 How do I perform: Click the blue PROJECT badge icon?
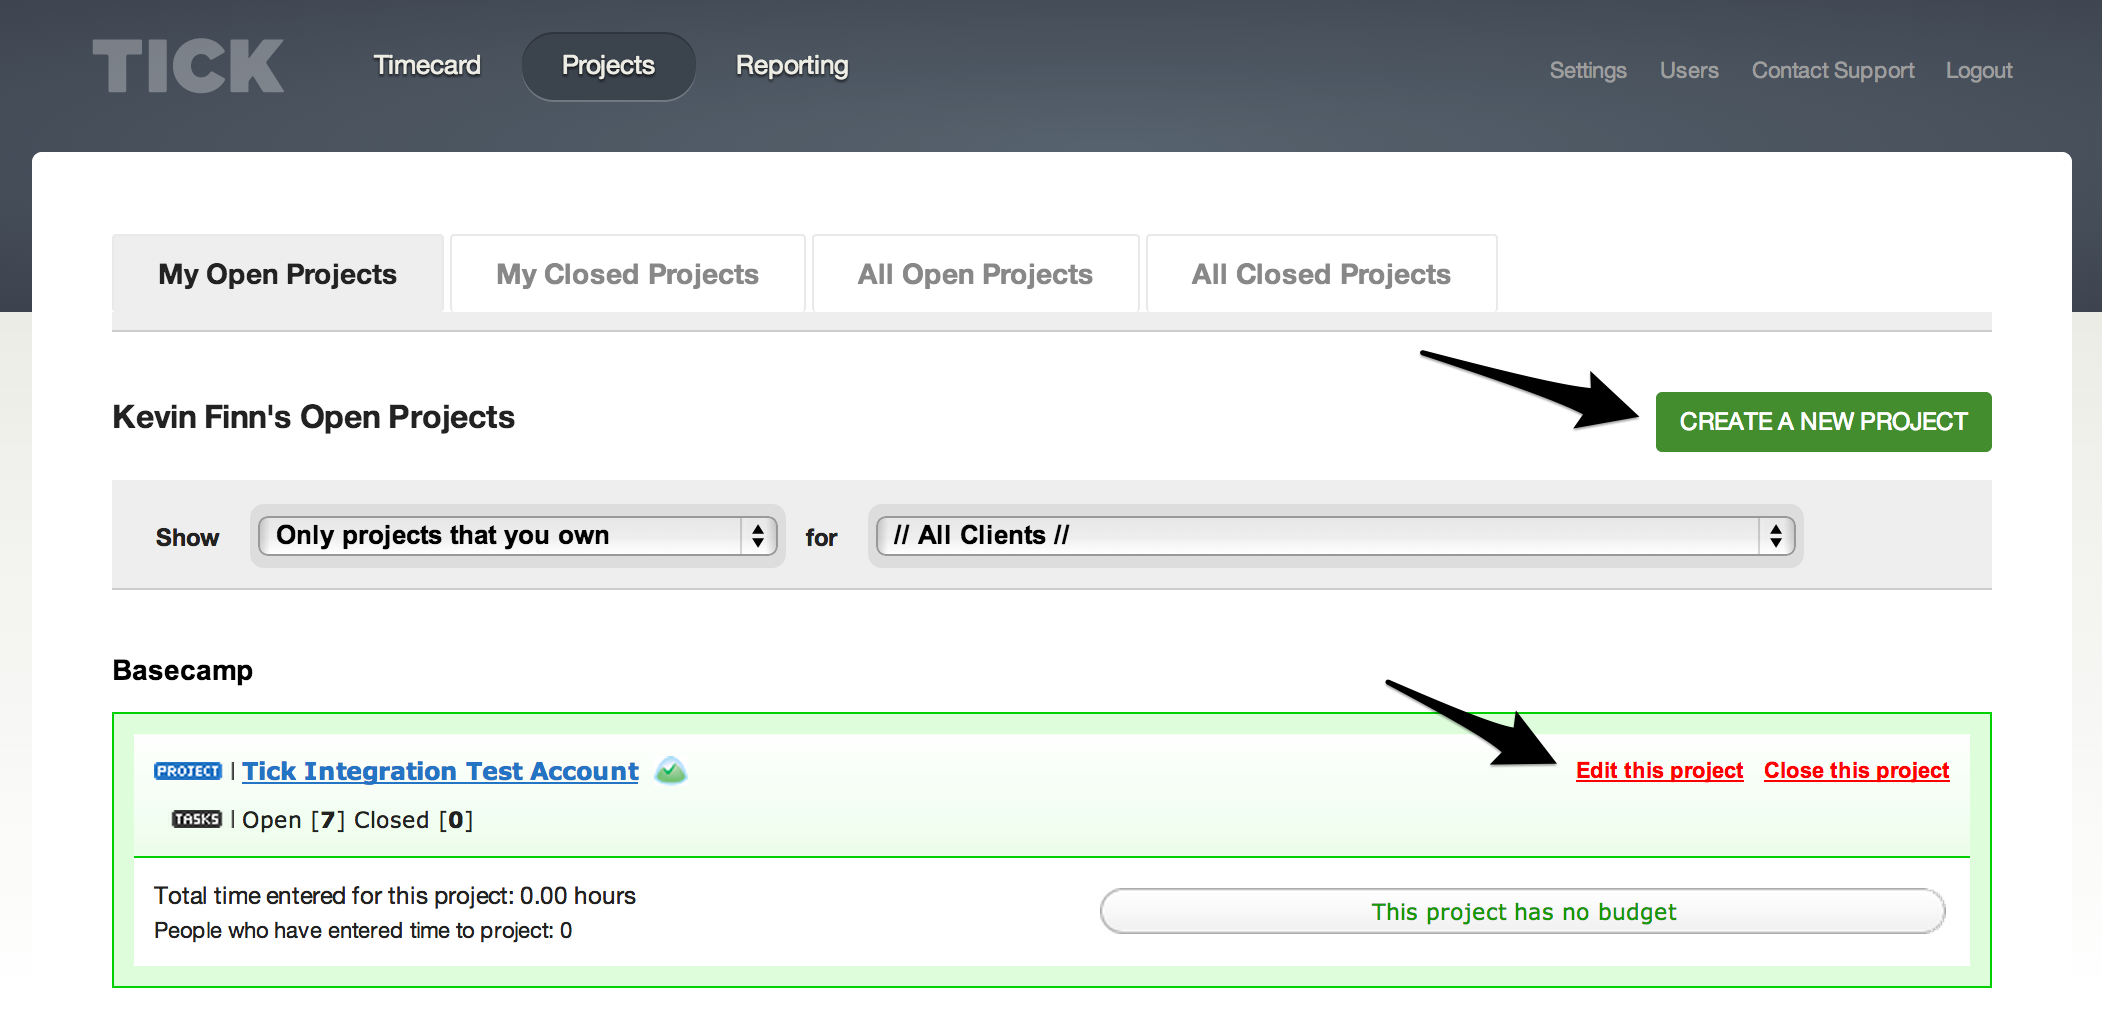188,770
